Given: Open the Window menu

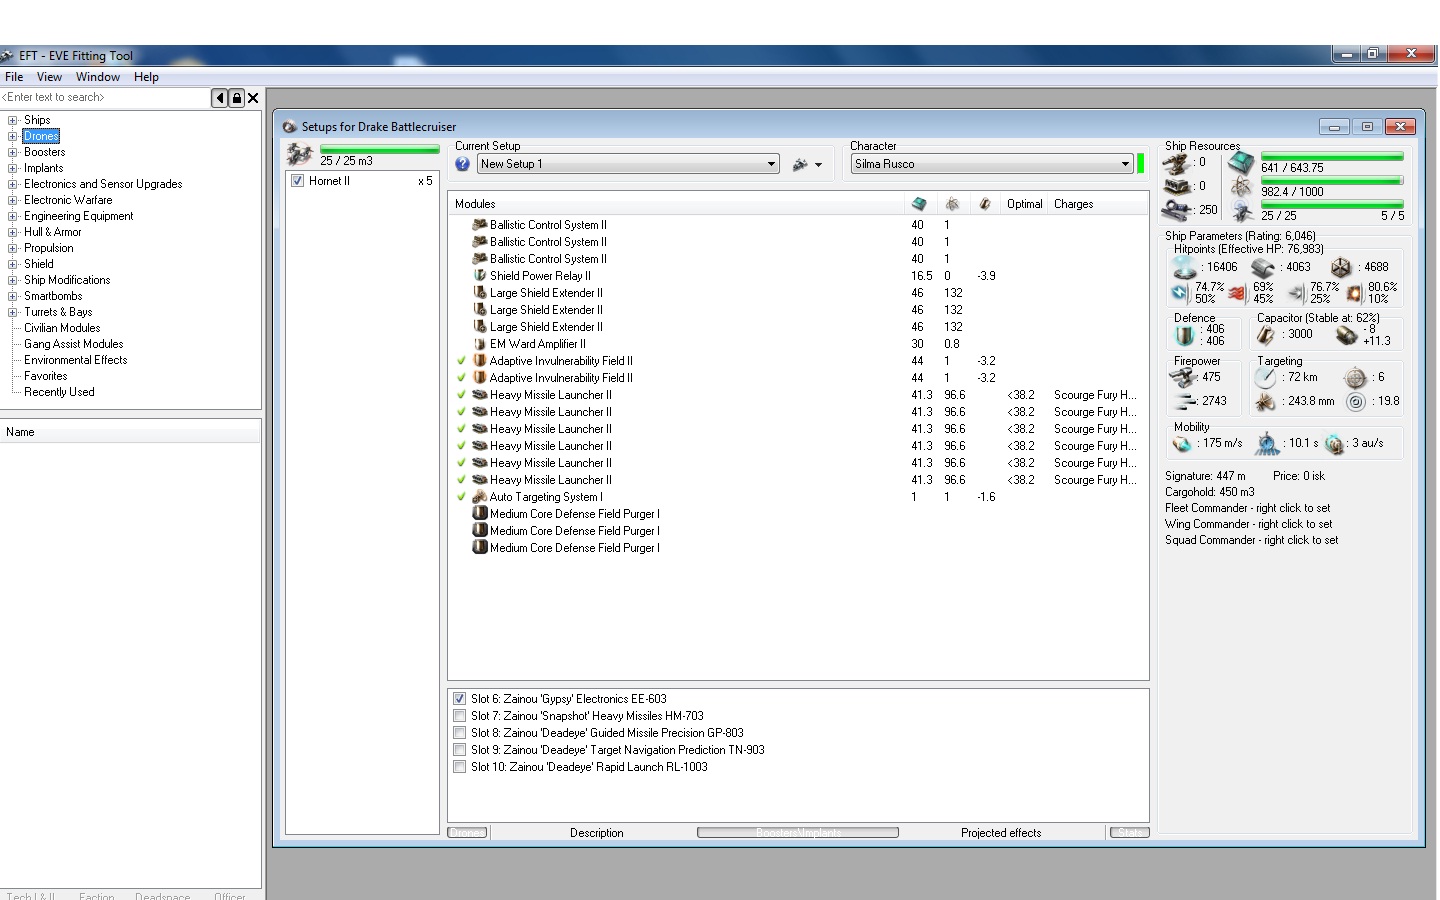Looking at the screenshot, I should click(98, 77).
